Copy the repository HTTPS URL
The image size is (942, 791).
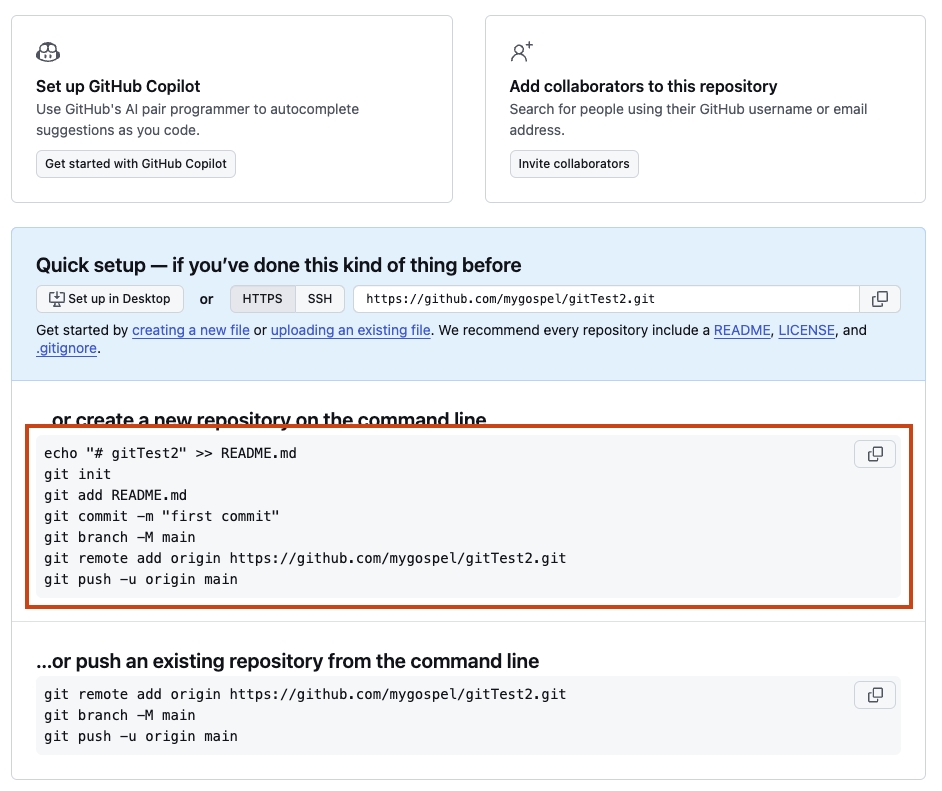(880, 299)
